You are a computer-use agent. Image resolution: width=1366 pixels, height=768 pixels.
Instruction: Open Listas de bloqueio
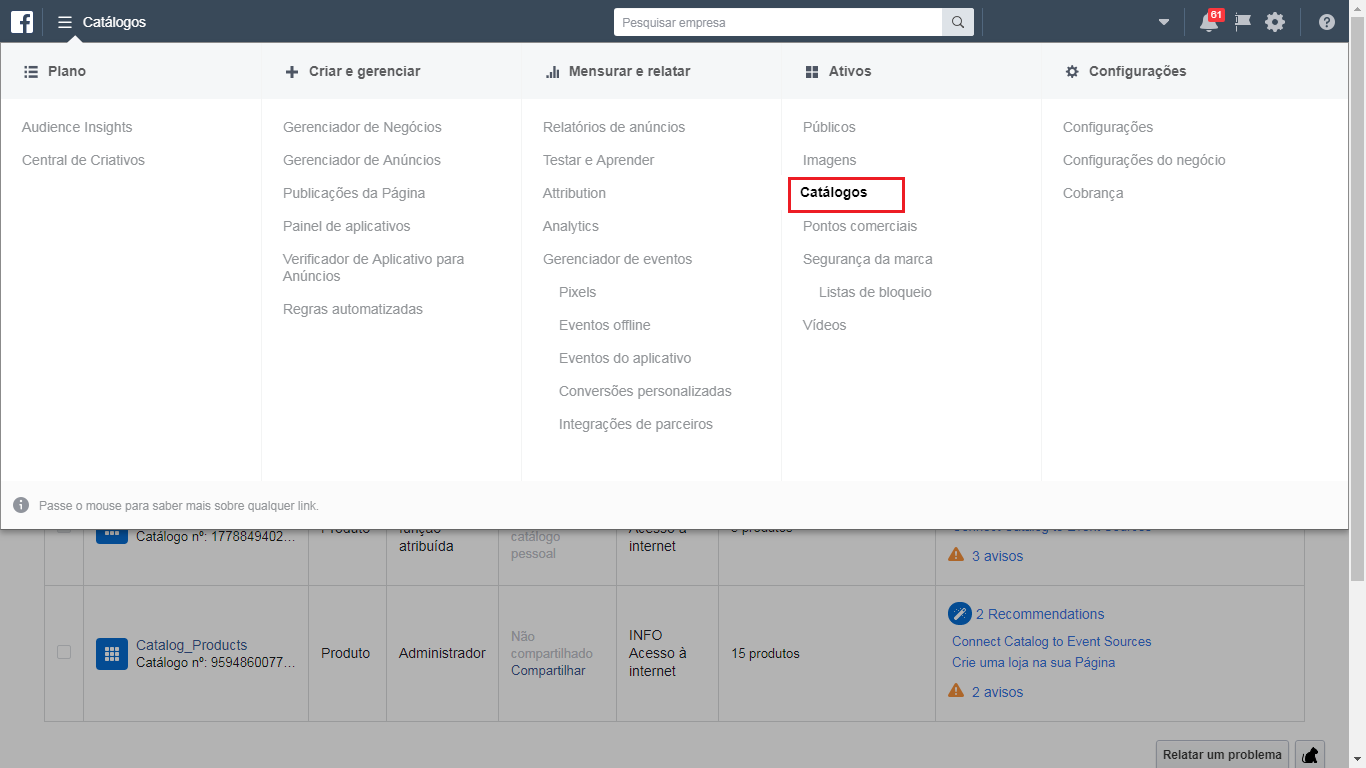point(875,292)
